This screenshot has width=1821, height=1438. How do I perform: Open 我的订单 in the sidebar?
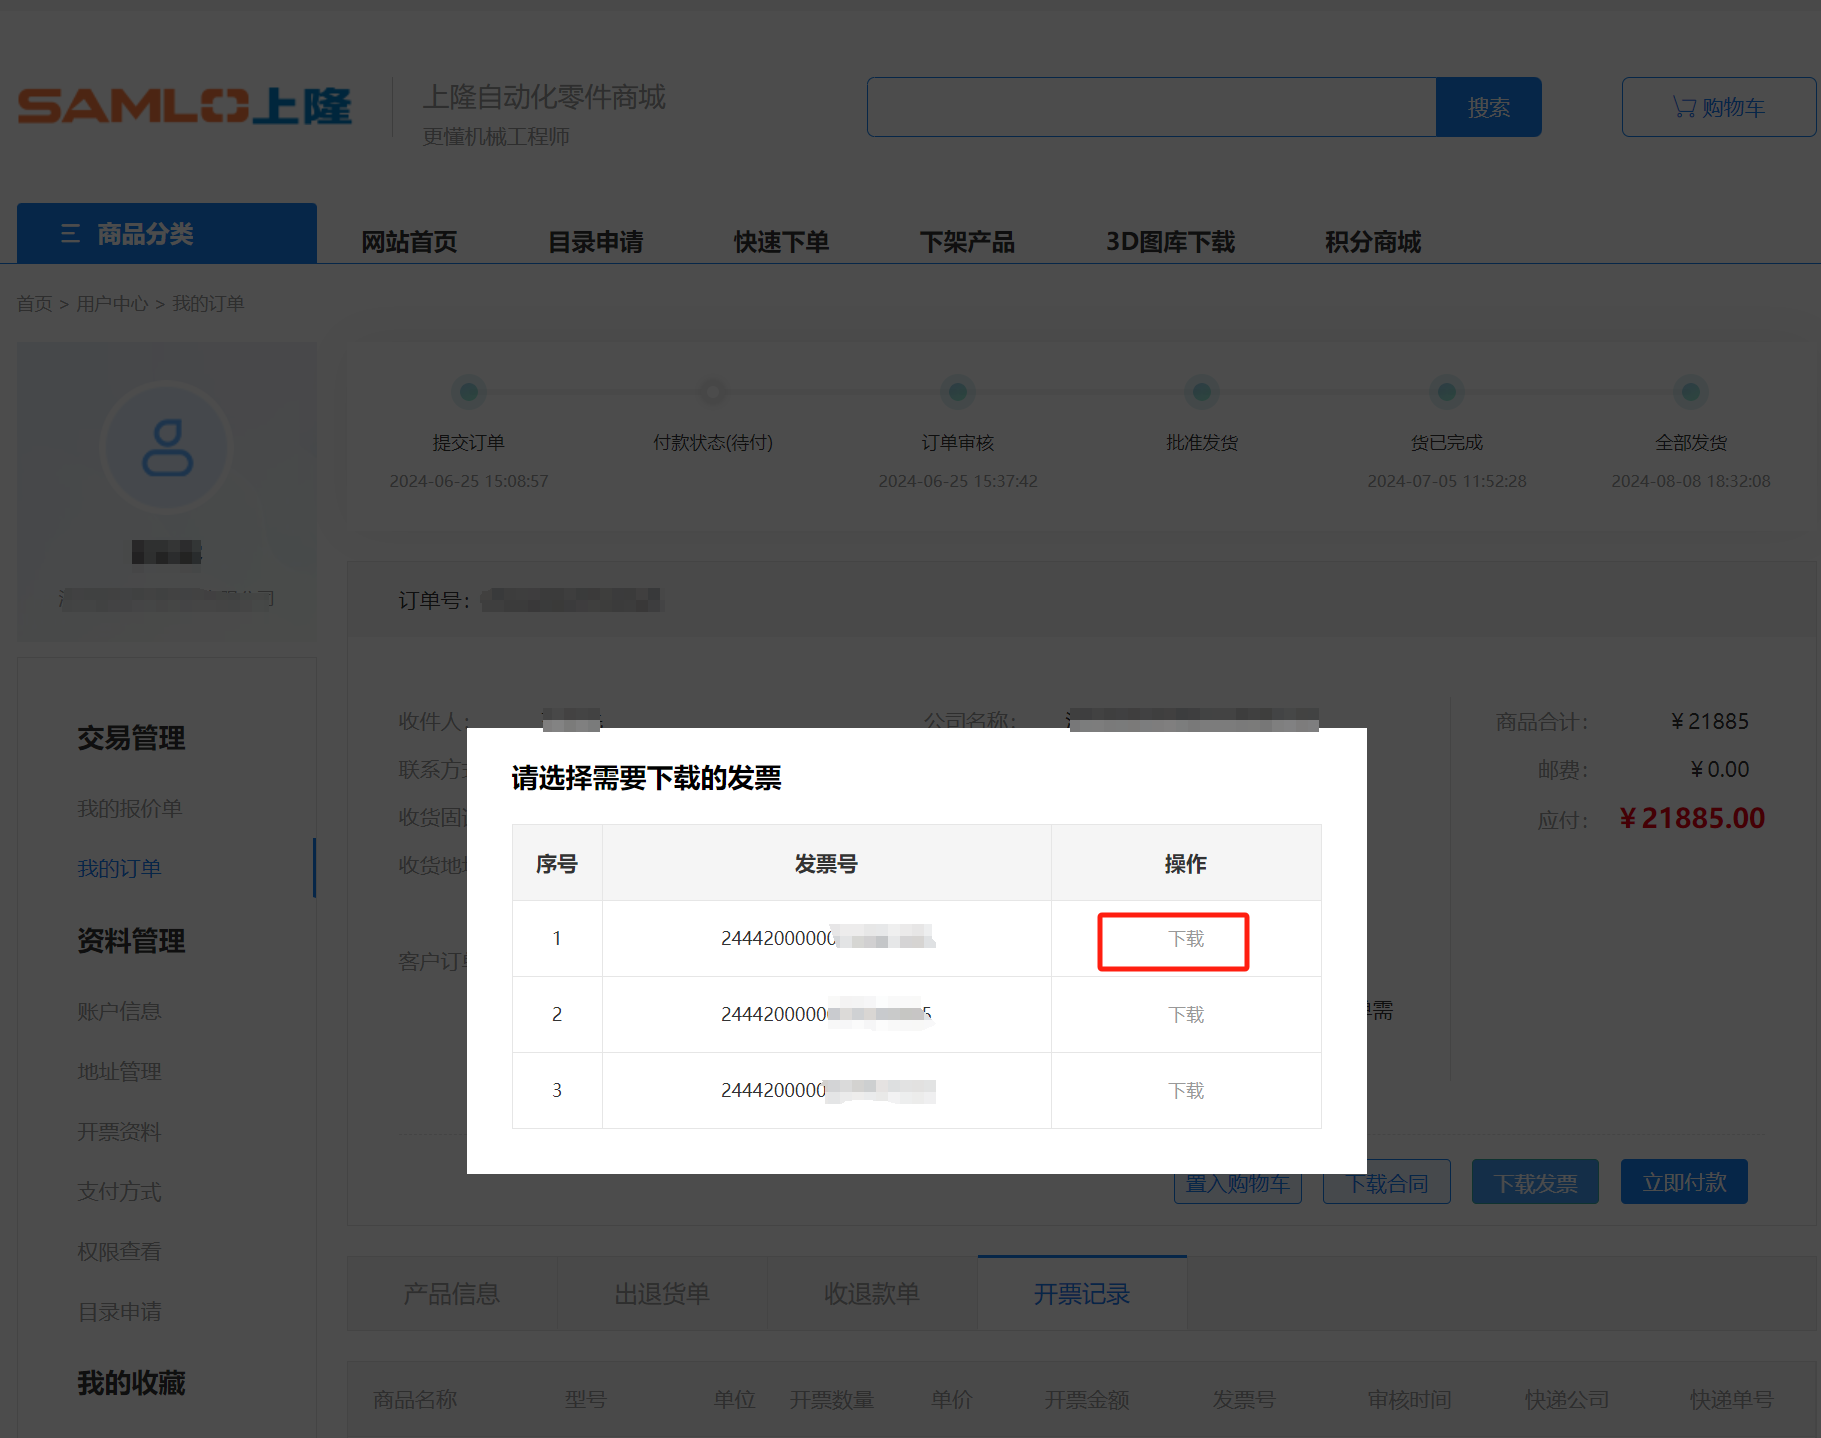[119, 868]
